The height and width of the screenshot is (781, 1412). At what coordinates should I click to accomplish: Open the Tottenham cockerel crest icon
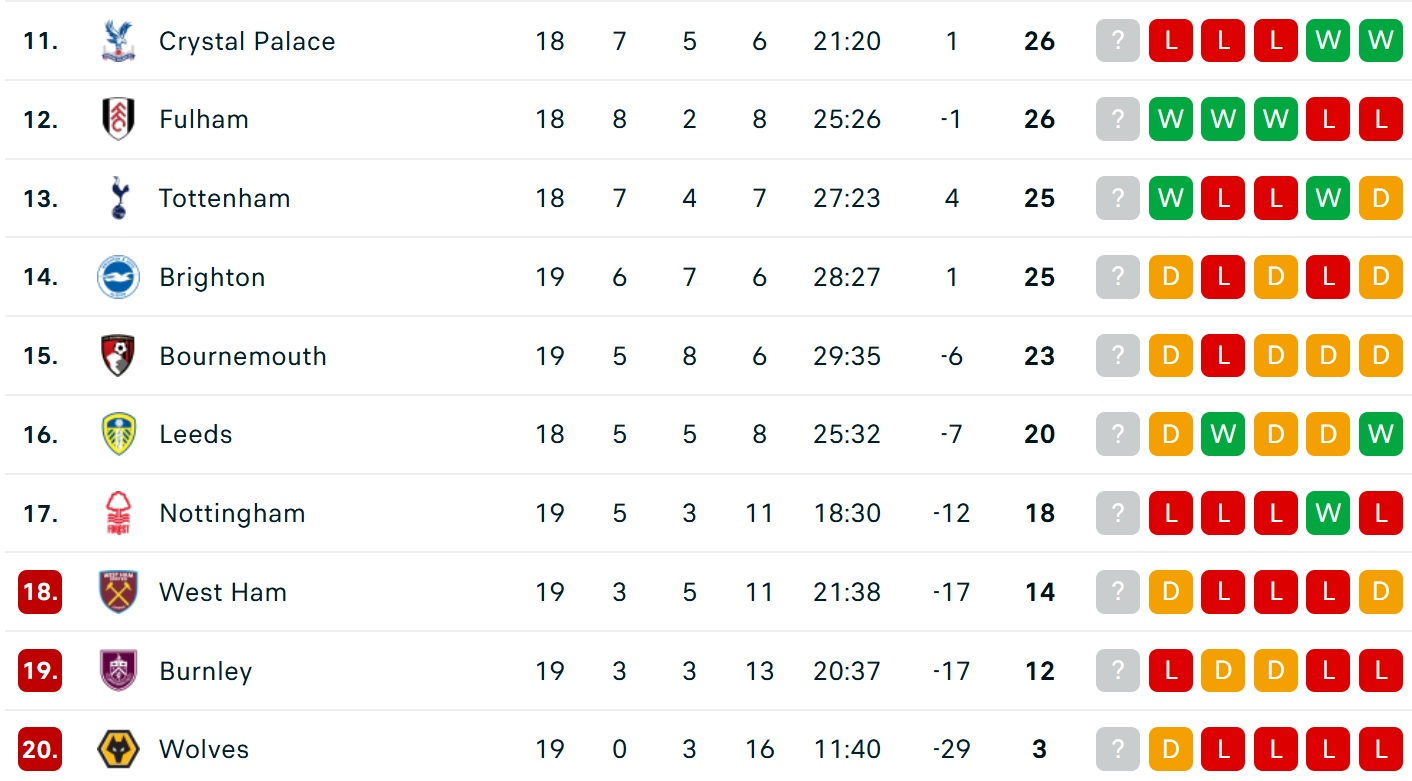click(x=118, y=198)
